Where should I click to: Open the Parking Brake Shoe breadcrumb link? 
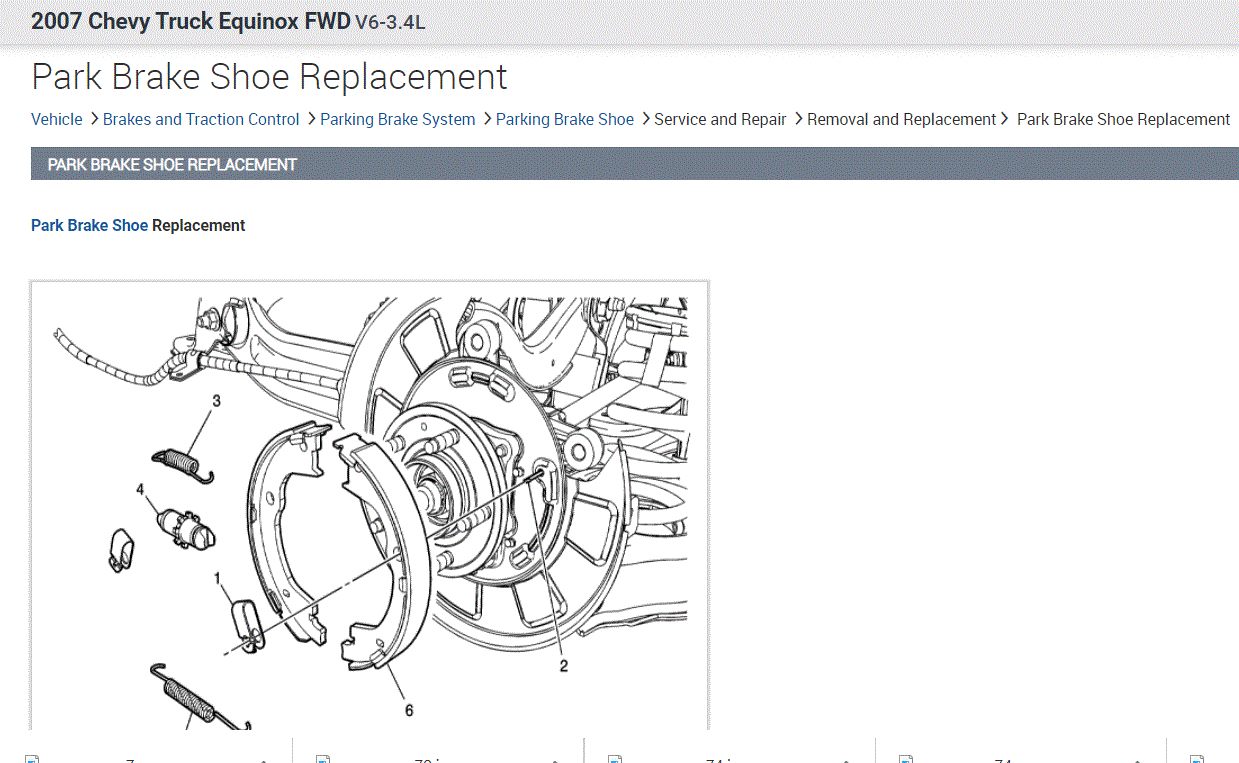point(565,119)
